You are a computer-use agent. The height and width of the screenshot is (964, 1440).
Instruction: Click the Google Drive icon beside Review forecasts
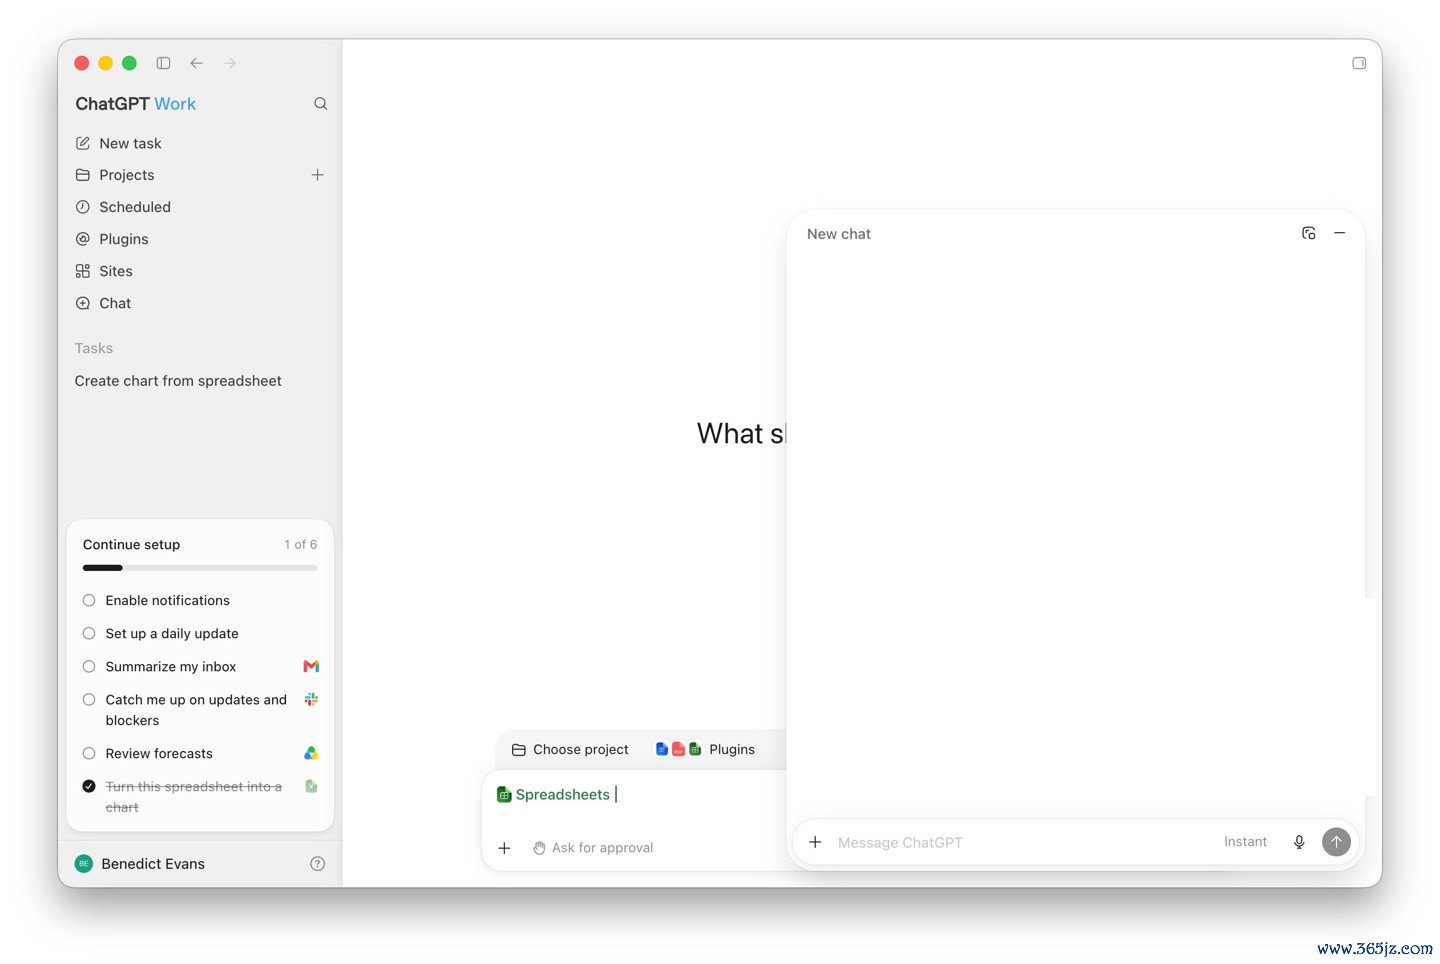(311, 753)
